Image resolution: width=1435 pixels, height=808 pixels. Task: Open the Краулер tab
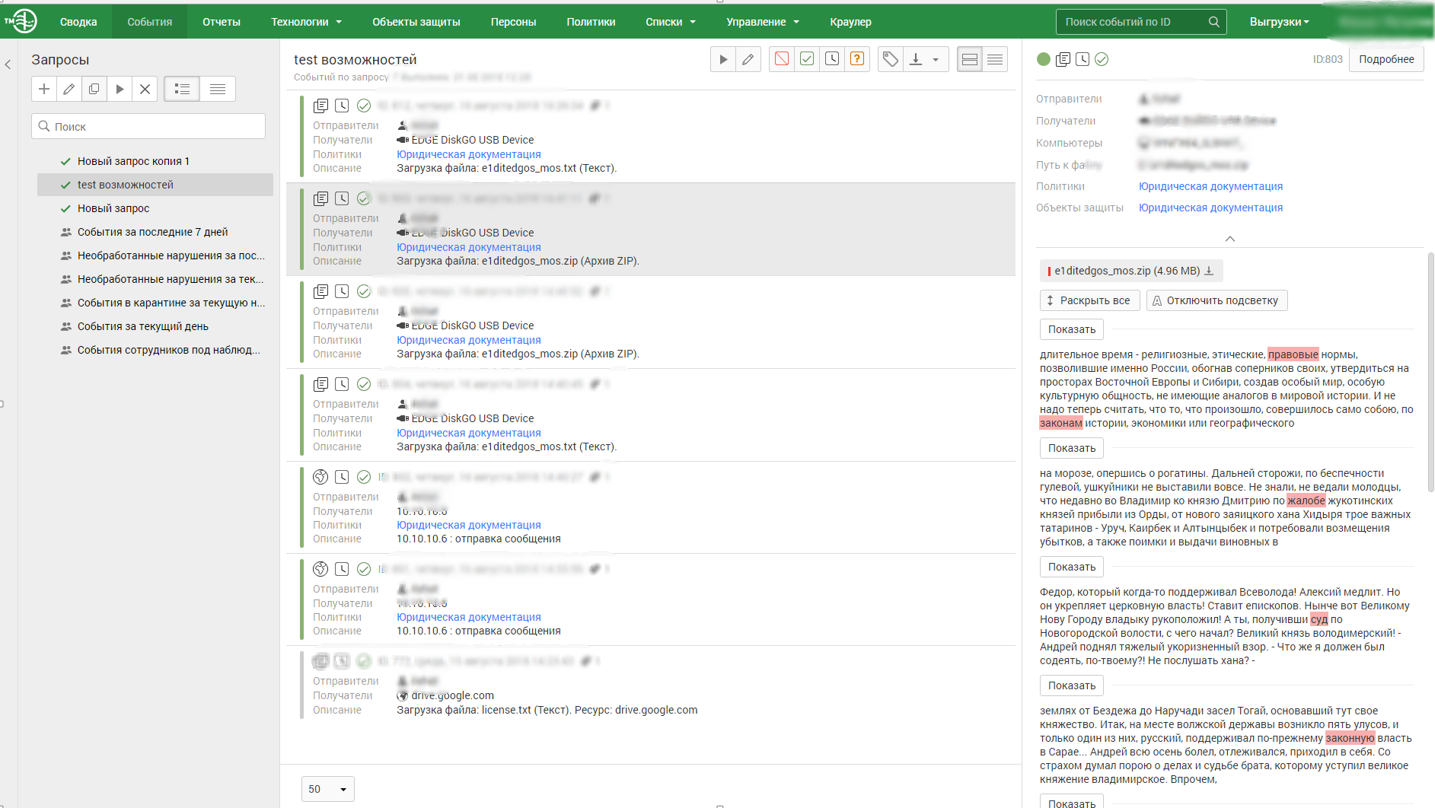[850, 22]
